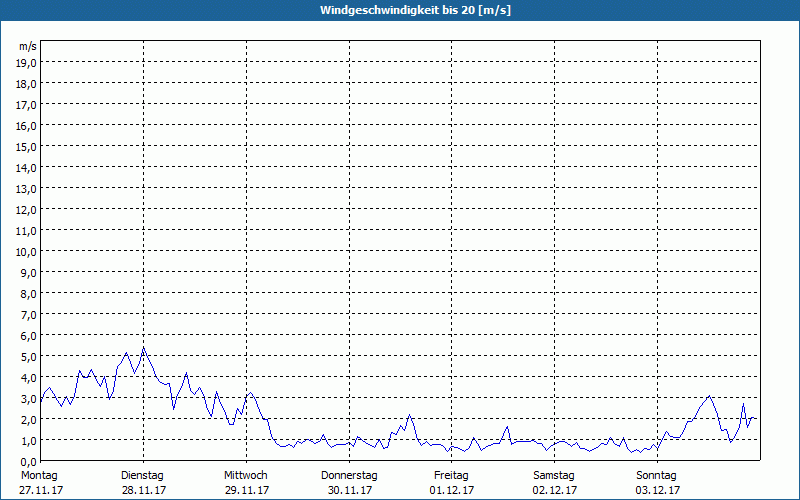Click the 6,0 y-axis label
The height and width of the screenshot is (500, 800).
pyautogui.click(x=29, y=336)
